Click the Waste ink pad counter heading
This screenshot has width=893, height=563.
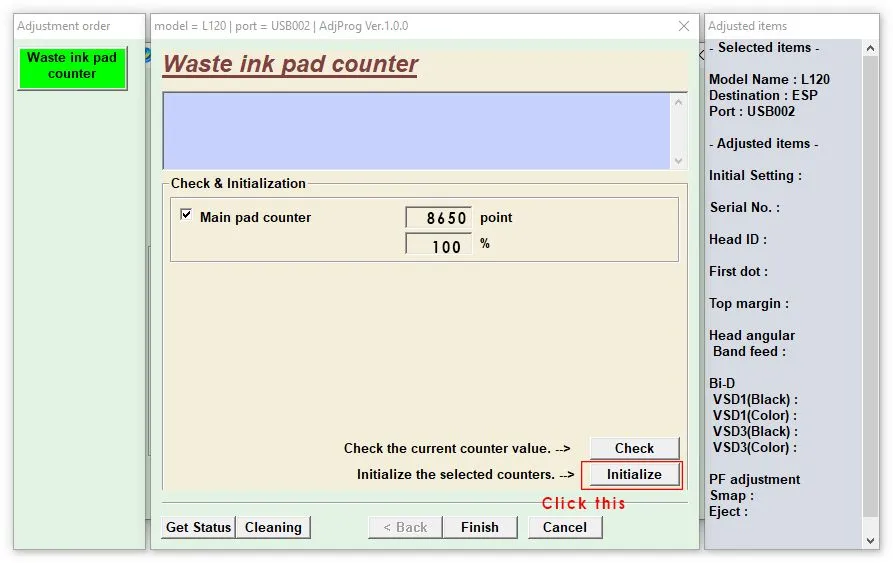(290, 64)
